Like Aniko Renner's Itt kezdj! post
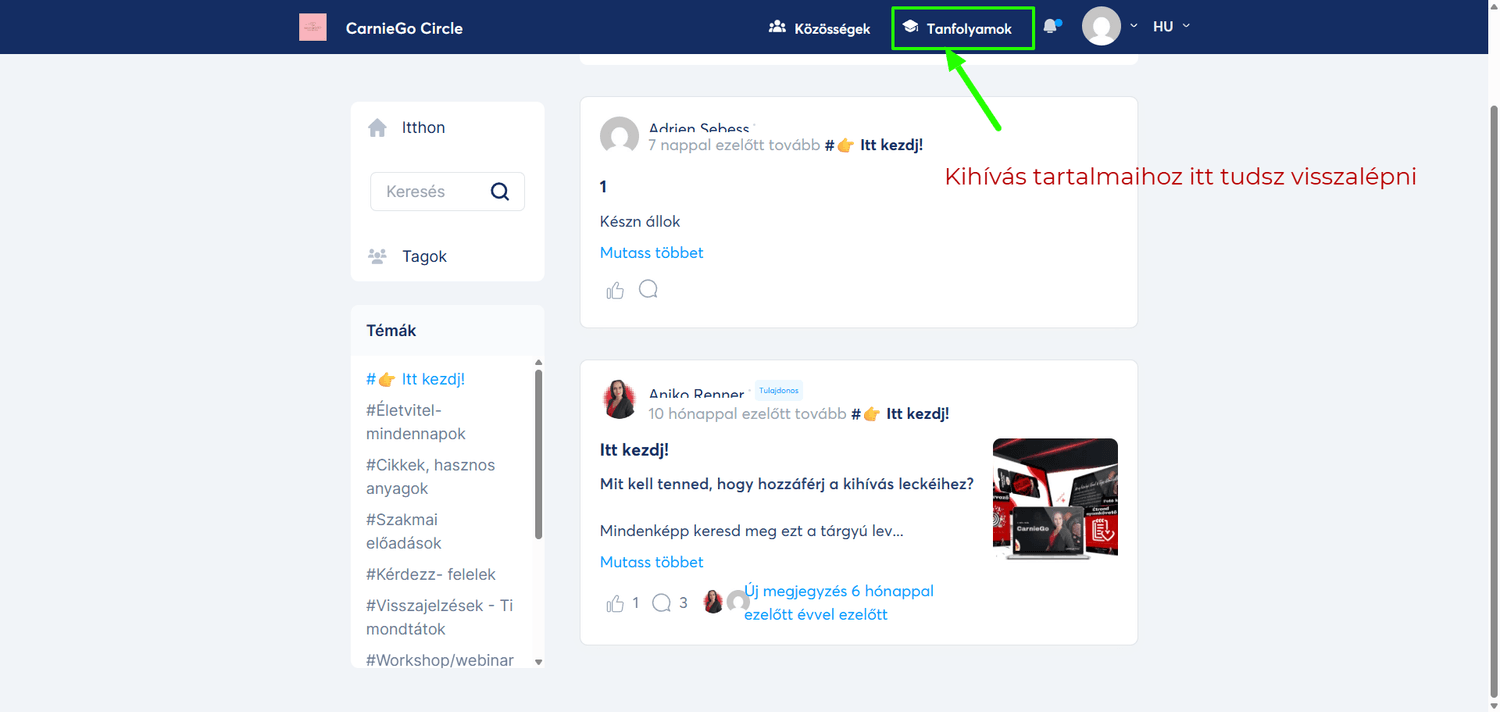Screen dimensions: 1500x712 (x=615, y=604)
